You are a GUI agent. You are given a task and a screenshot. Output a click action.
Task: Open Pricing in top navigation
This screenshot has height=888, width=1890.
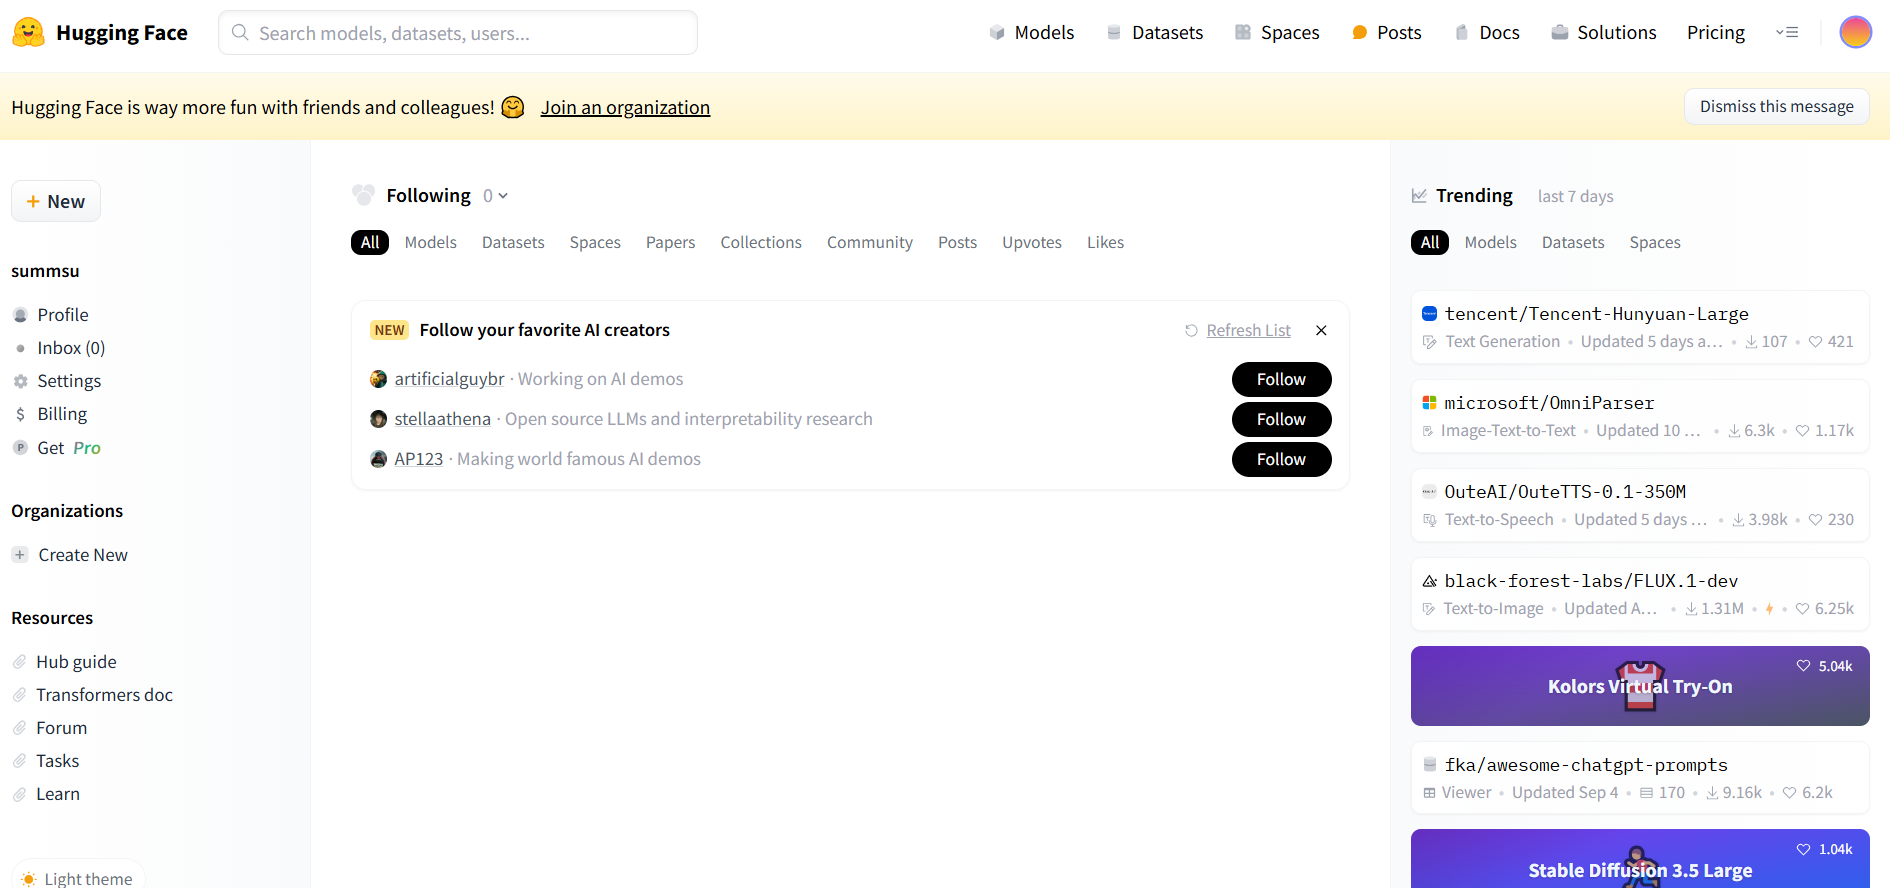pyautogui.click(x=1716, y=32)
